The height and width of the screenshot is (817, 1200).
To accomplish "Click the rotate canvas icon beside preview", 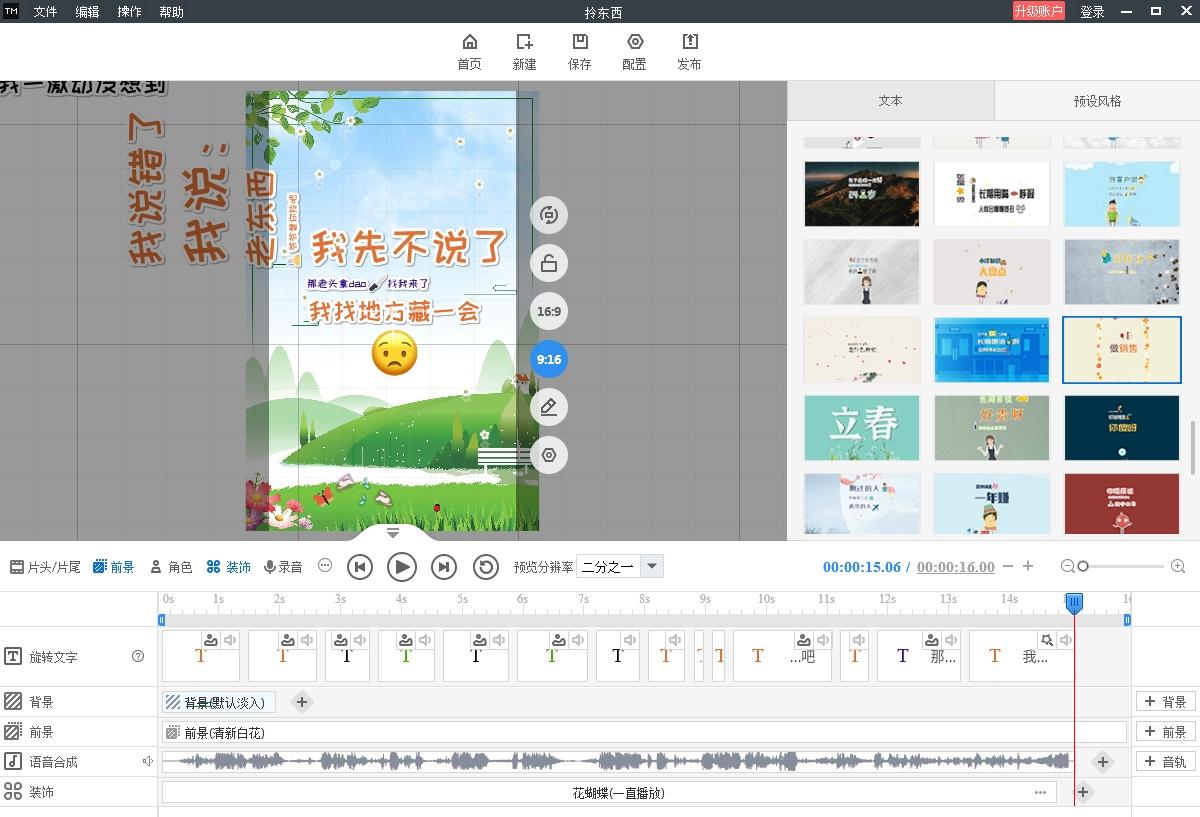I will 549,215.
